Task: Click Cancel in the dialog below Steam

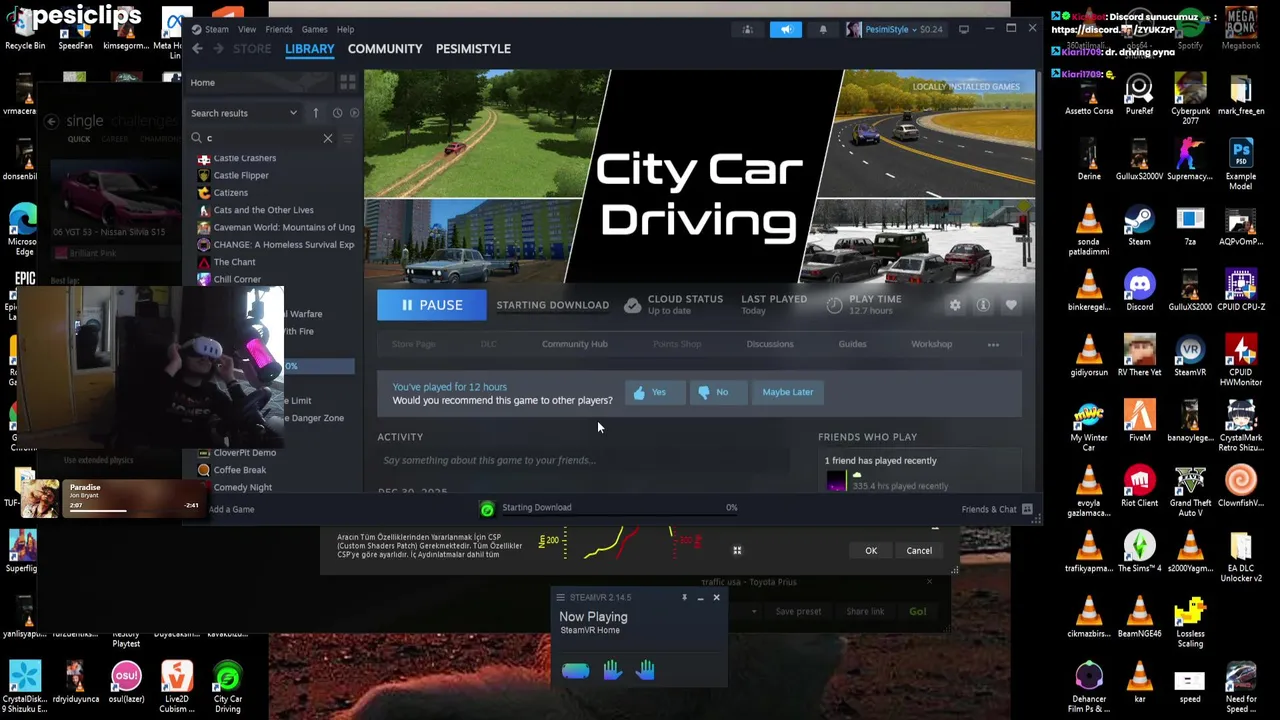Action: click(919, 551)
